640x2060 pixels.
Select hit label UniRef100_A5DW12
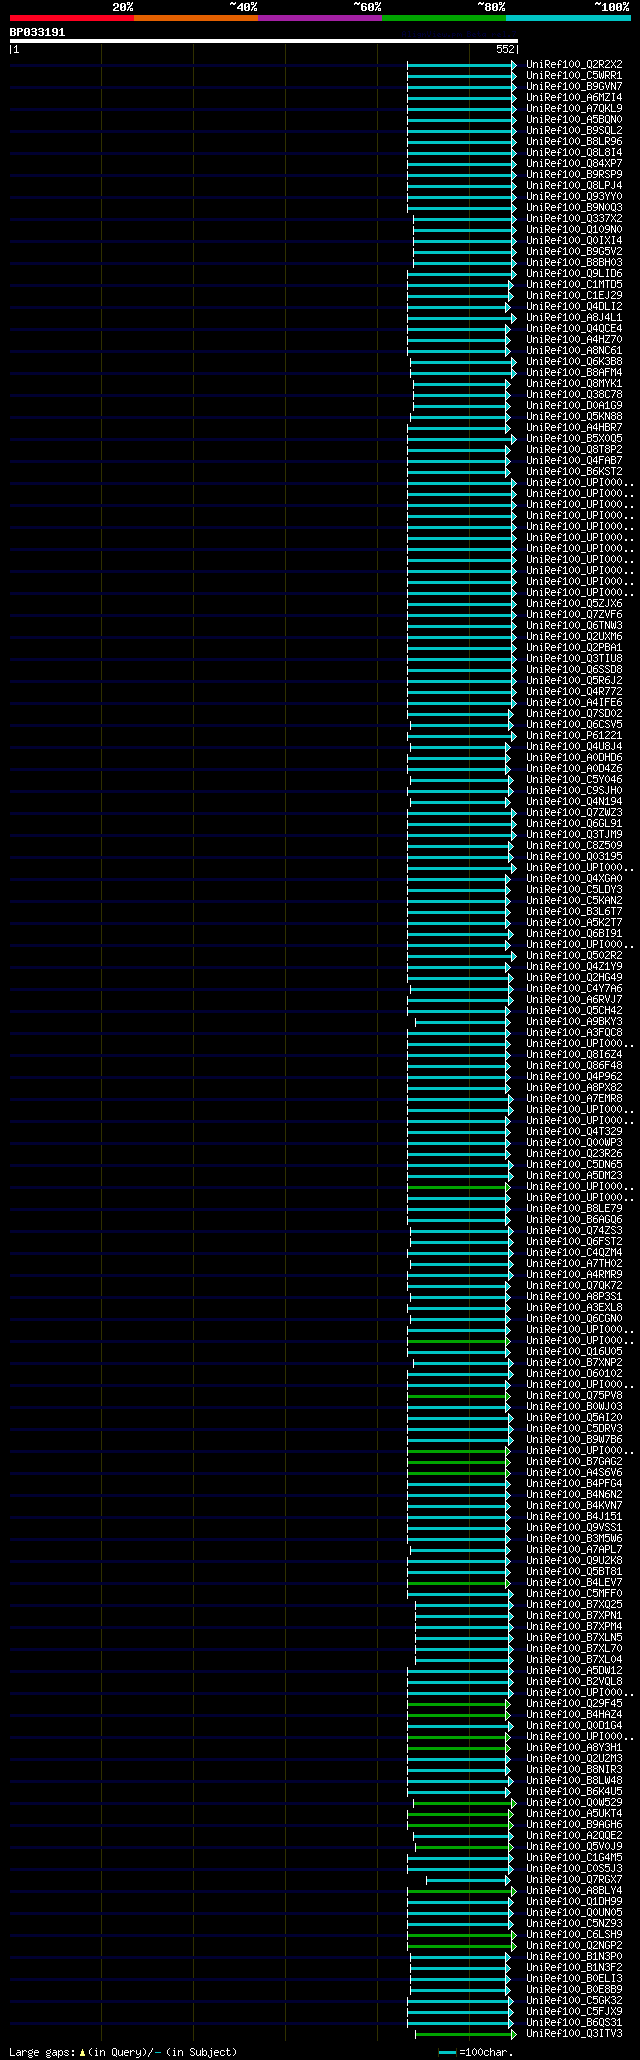[x=574, y=1670]
